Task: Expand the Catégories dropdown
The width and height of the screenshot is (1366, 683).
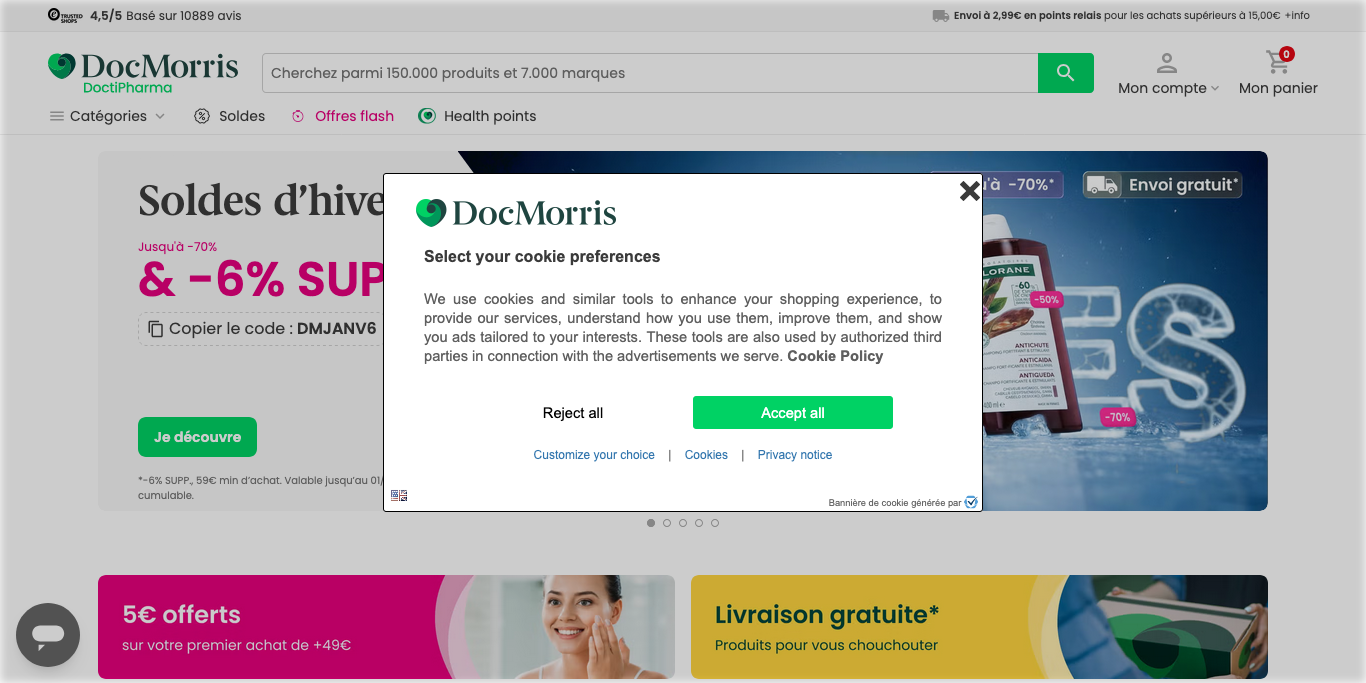Action: click(115, 116)
